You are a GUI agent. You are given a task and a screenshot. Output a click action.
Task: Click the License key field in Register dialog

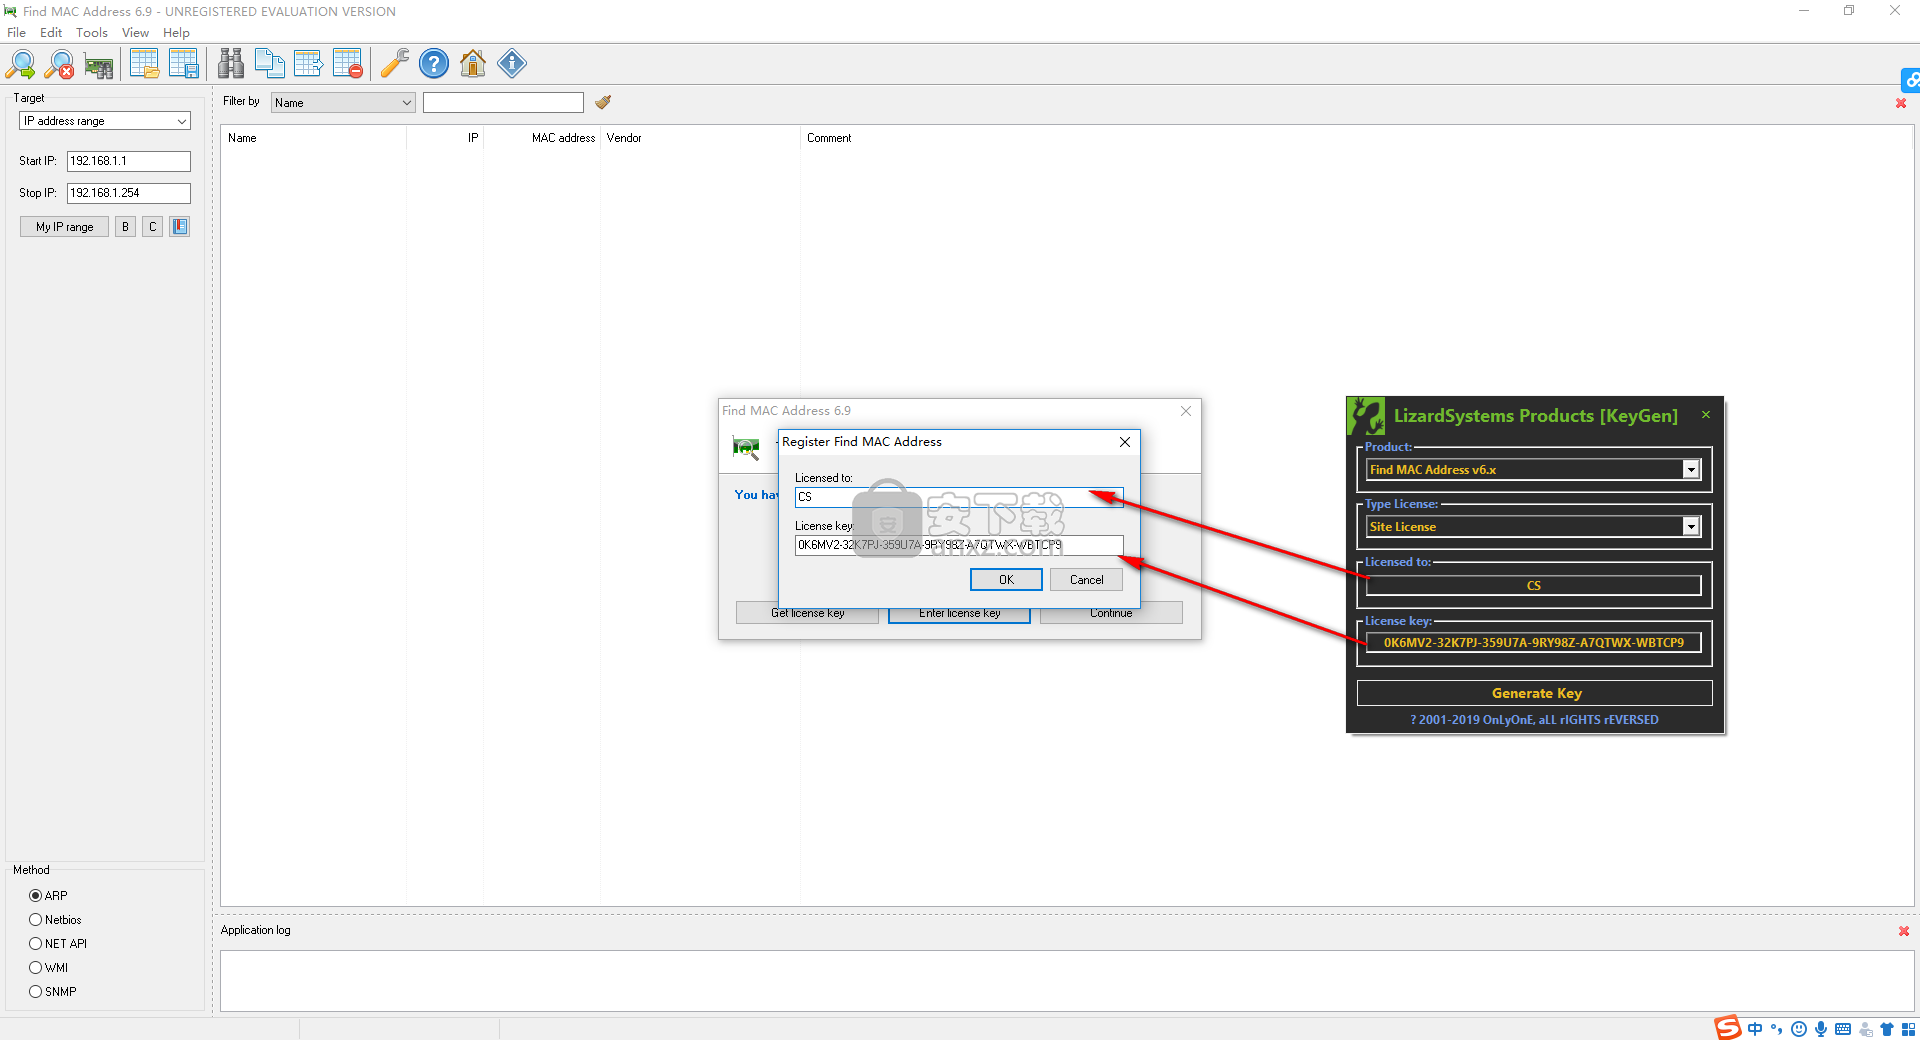tap(959, 545)
